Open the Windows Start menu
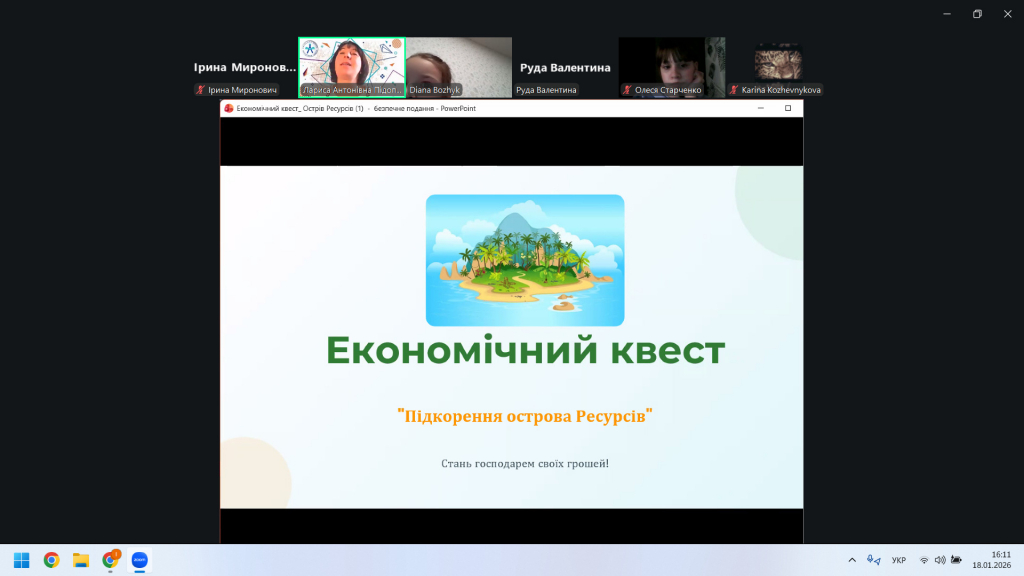1024x576 pixels. [x=21, y=560]
